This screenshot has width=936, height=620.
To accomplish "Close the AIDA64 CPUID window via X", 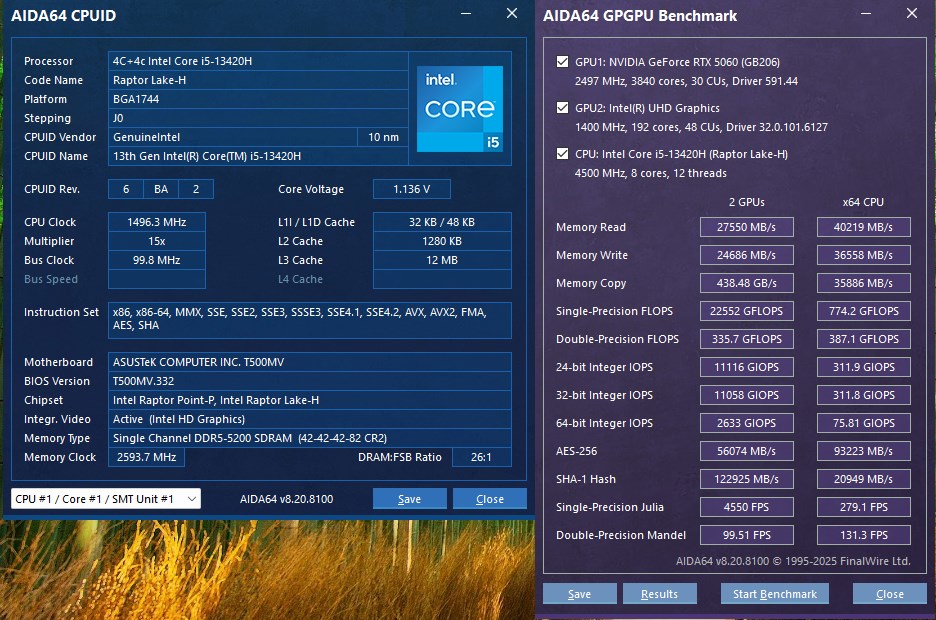I will coord(512,14).
